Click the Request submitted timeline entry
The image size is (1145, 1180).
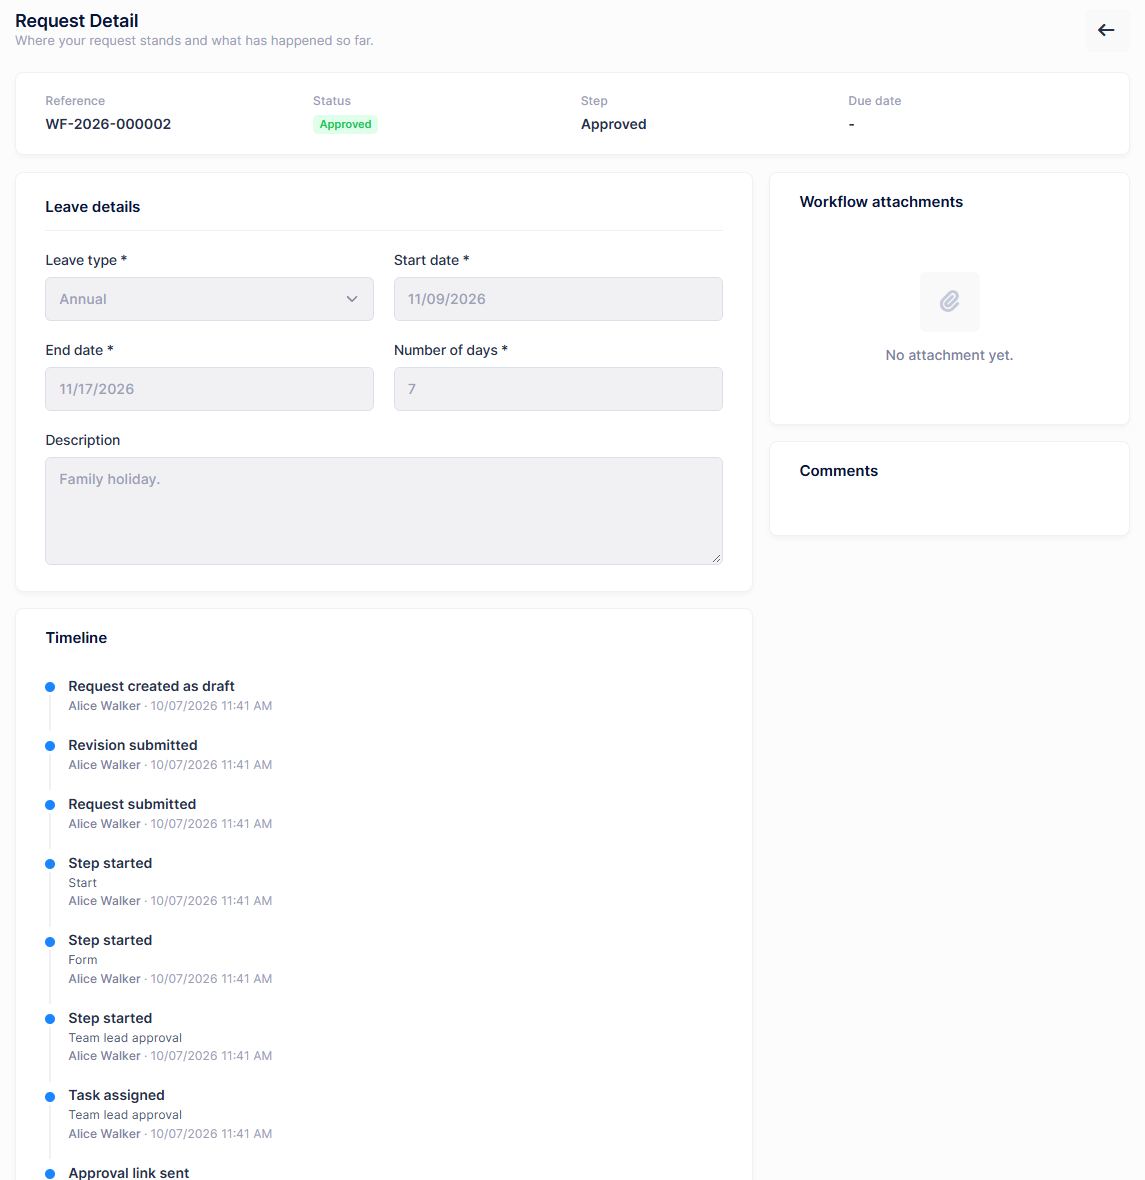(x=132, y=804)
